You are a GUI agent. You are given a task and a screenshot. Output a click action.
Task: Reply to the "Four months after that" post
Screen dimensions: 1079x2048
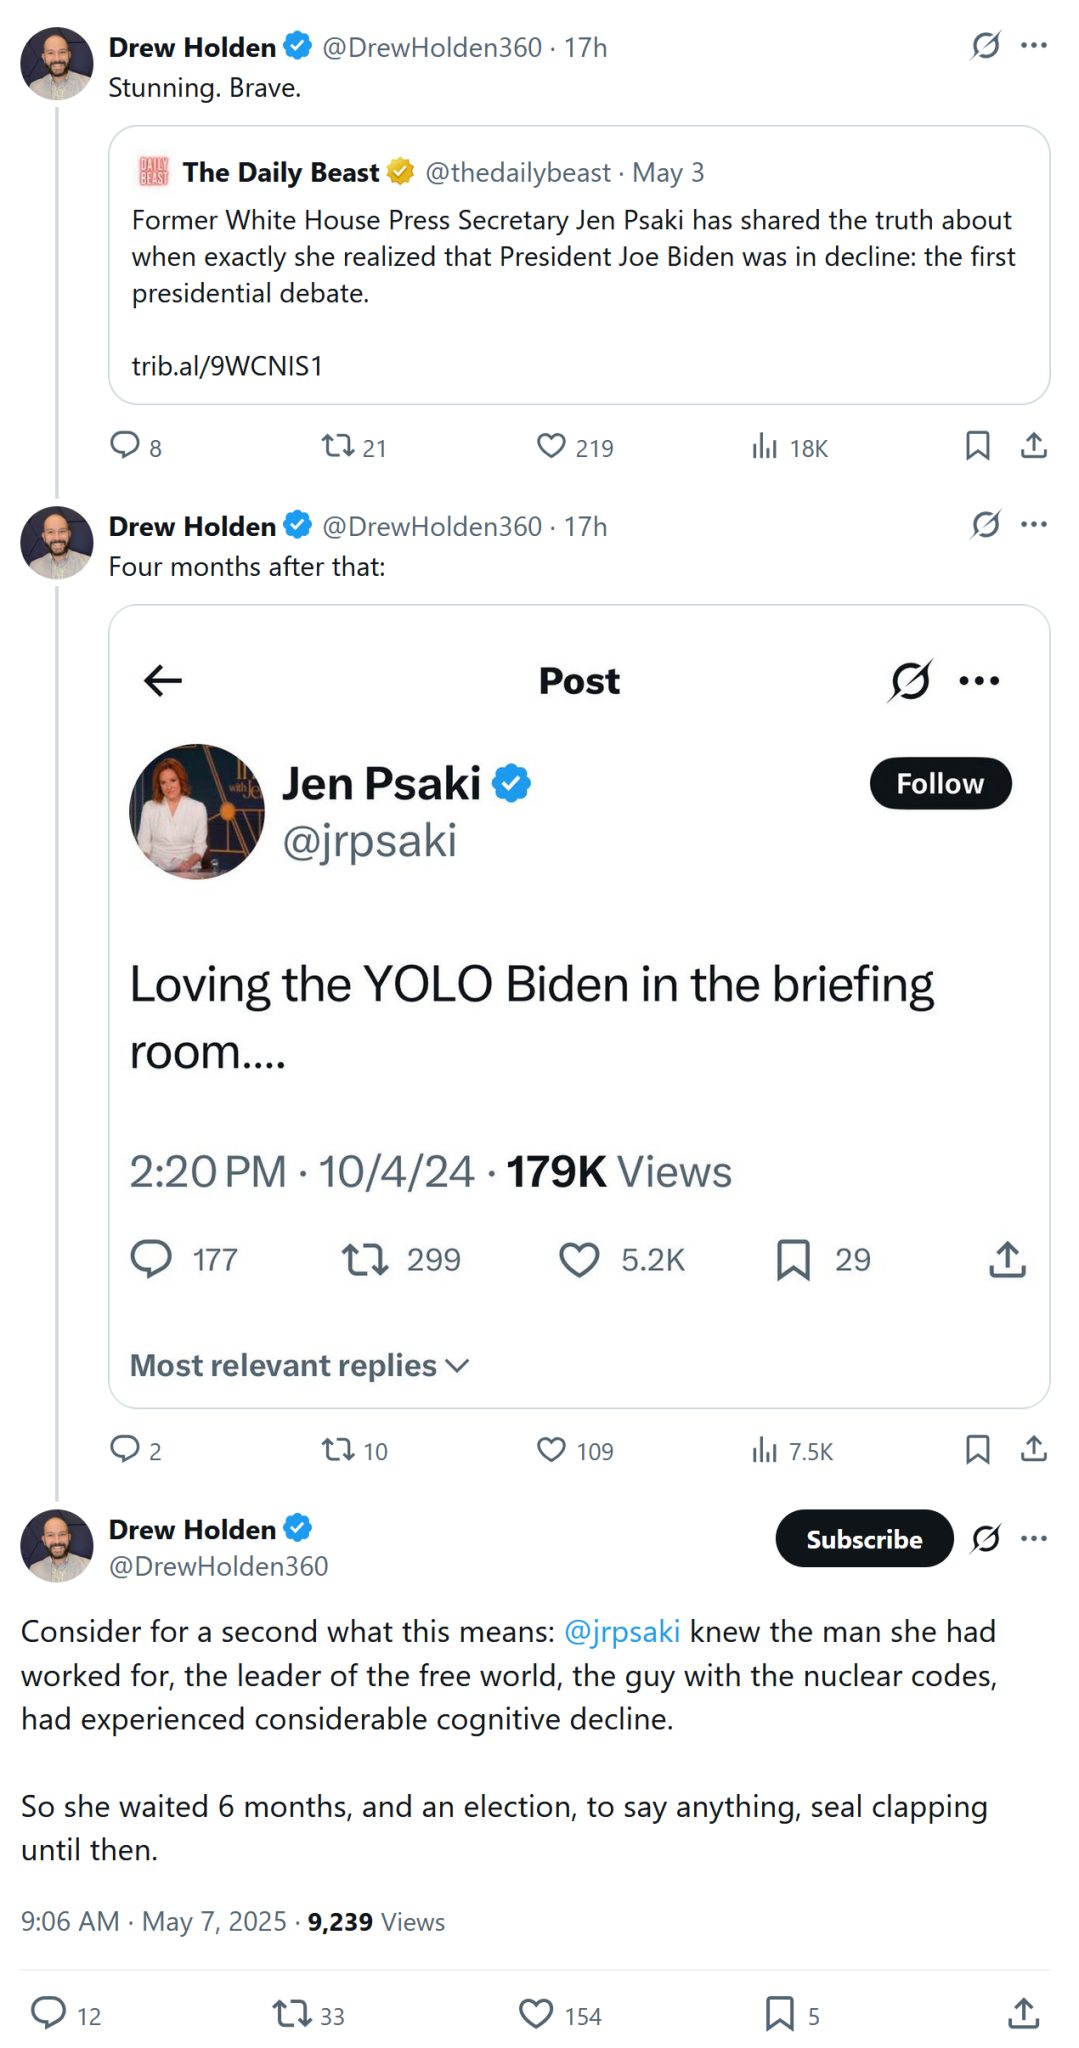point(124,1449)
